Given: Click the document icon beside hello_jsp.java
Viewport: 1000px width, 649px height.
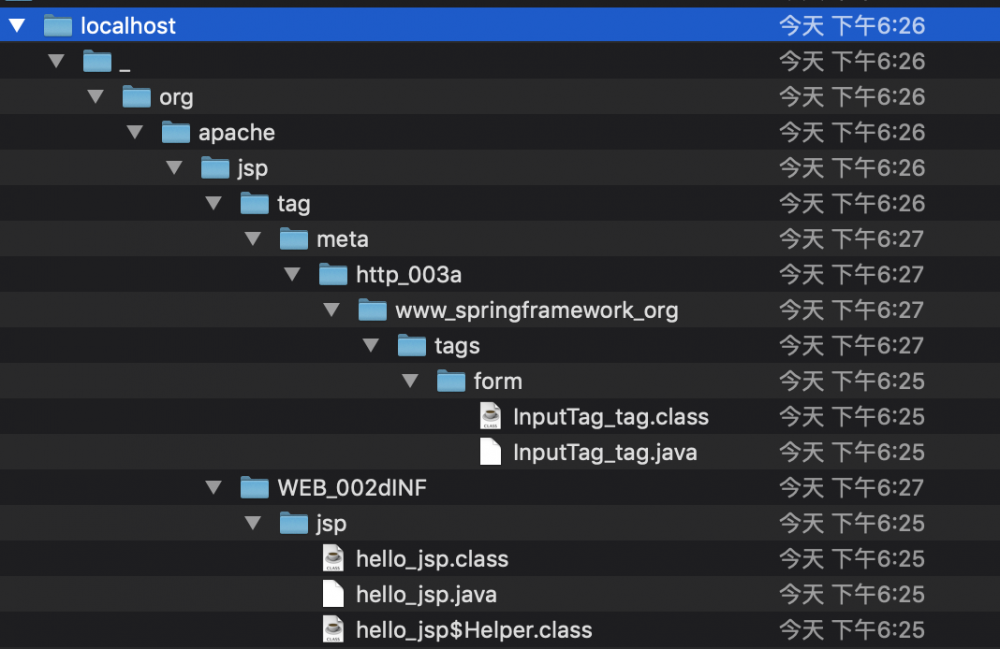Looking at the screenshot, I should (x=332, y=594).
